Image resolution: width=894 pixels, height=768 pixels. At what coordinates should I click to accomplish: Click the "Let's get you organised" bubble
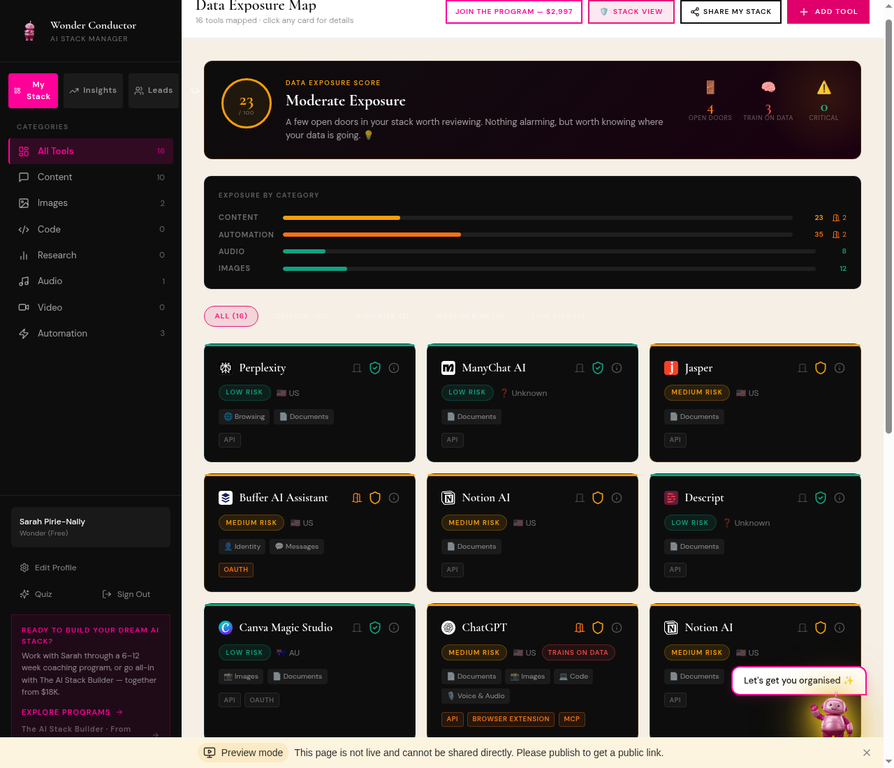click(799, 681)
